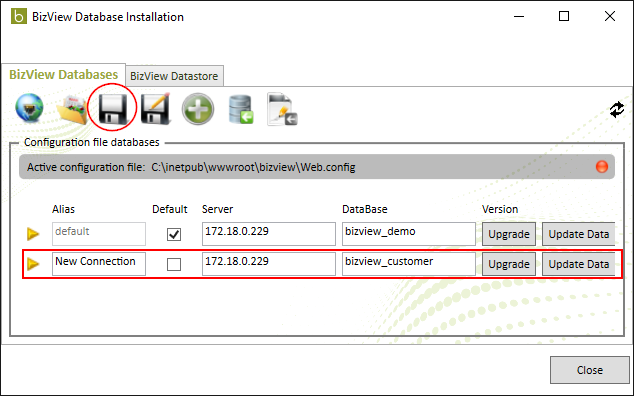The height and width of the screenshot is (396, 634).
Task: Minimize the BizView installation window
Action: [x=519, y=16]
